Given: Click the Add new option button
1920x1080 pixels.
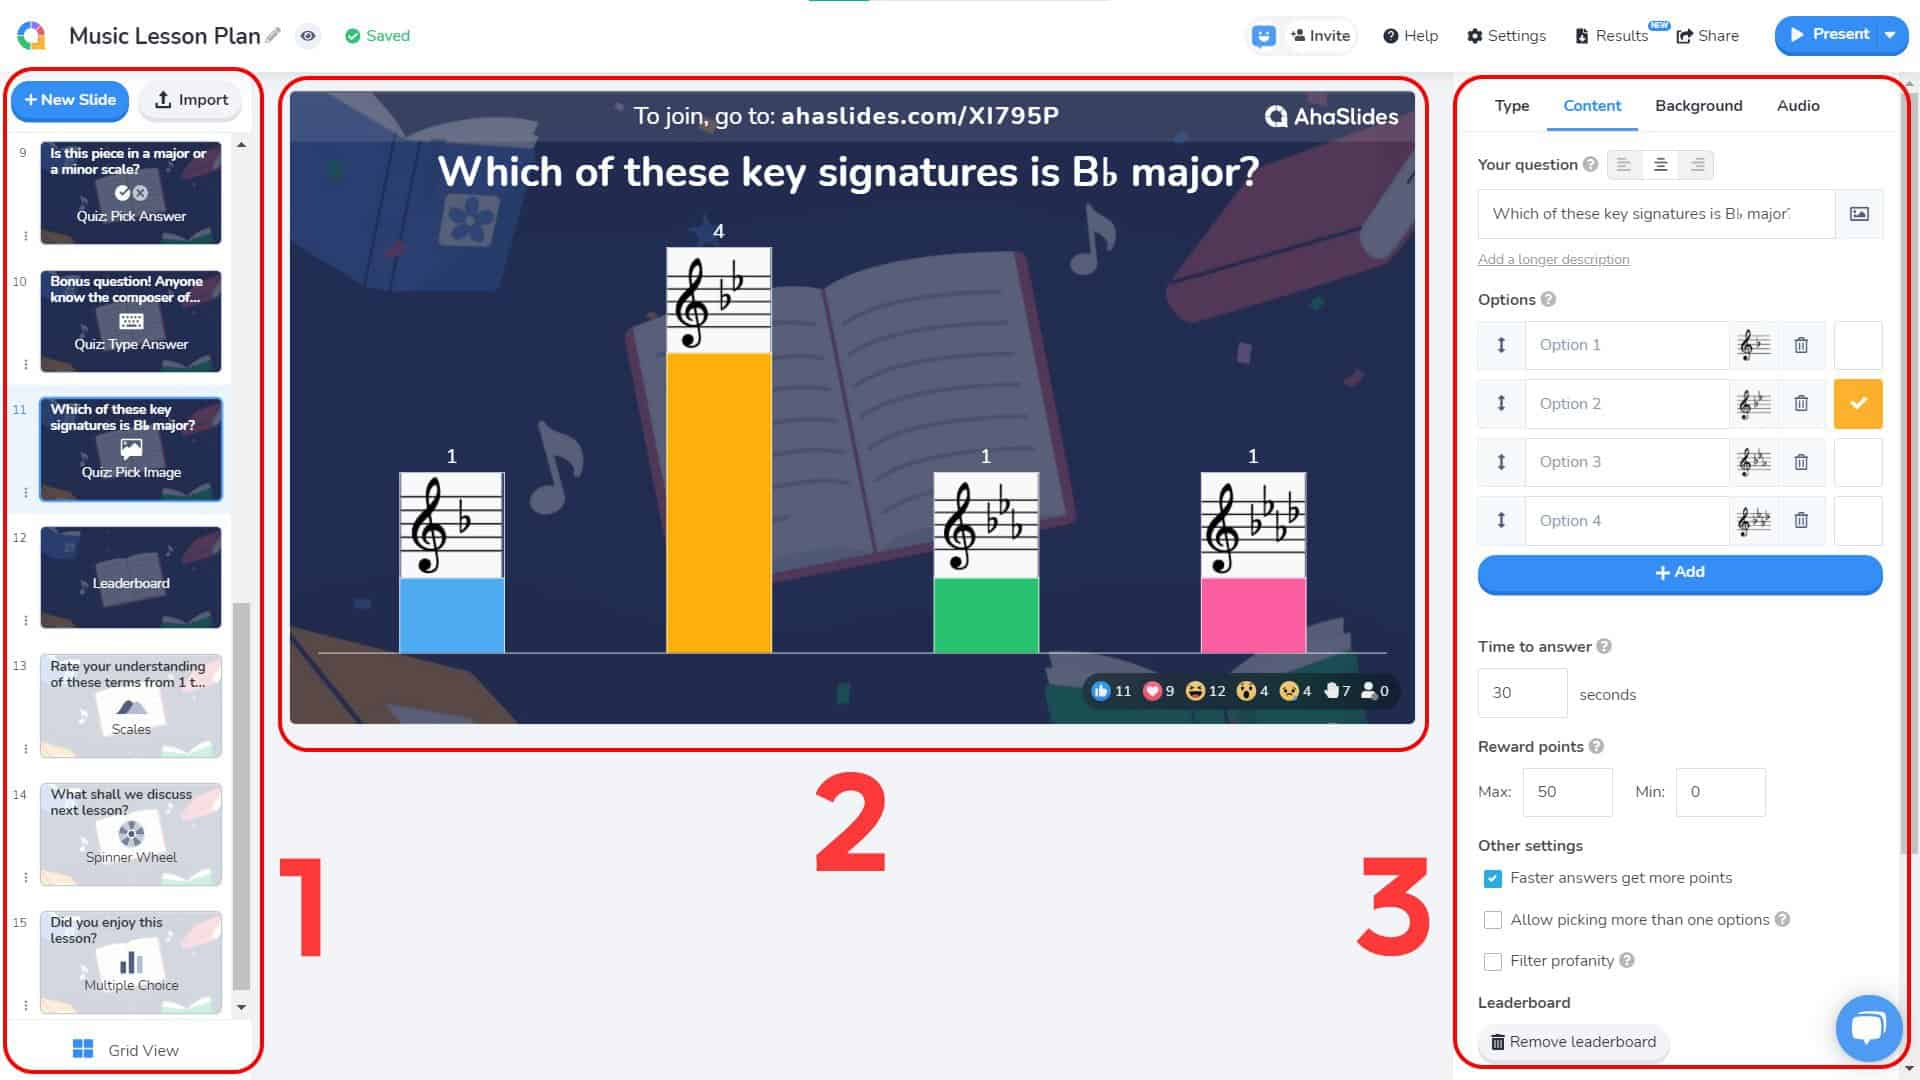Looking at the screenshot, I should click(x=1680, y=571).
